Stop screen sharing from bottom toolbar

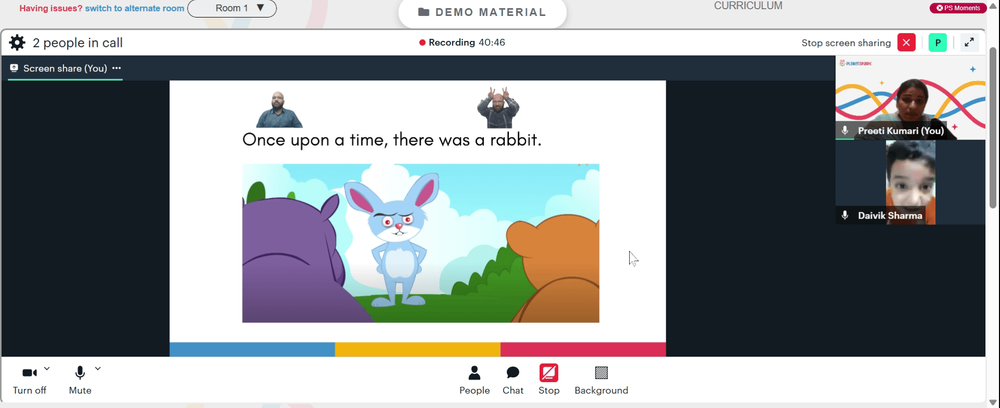tap(548, 380)
